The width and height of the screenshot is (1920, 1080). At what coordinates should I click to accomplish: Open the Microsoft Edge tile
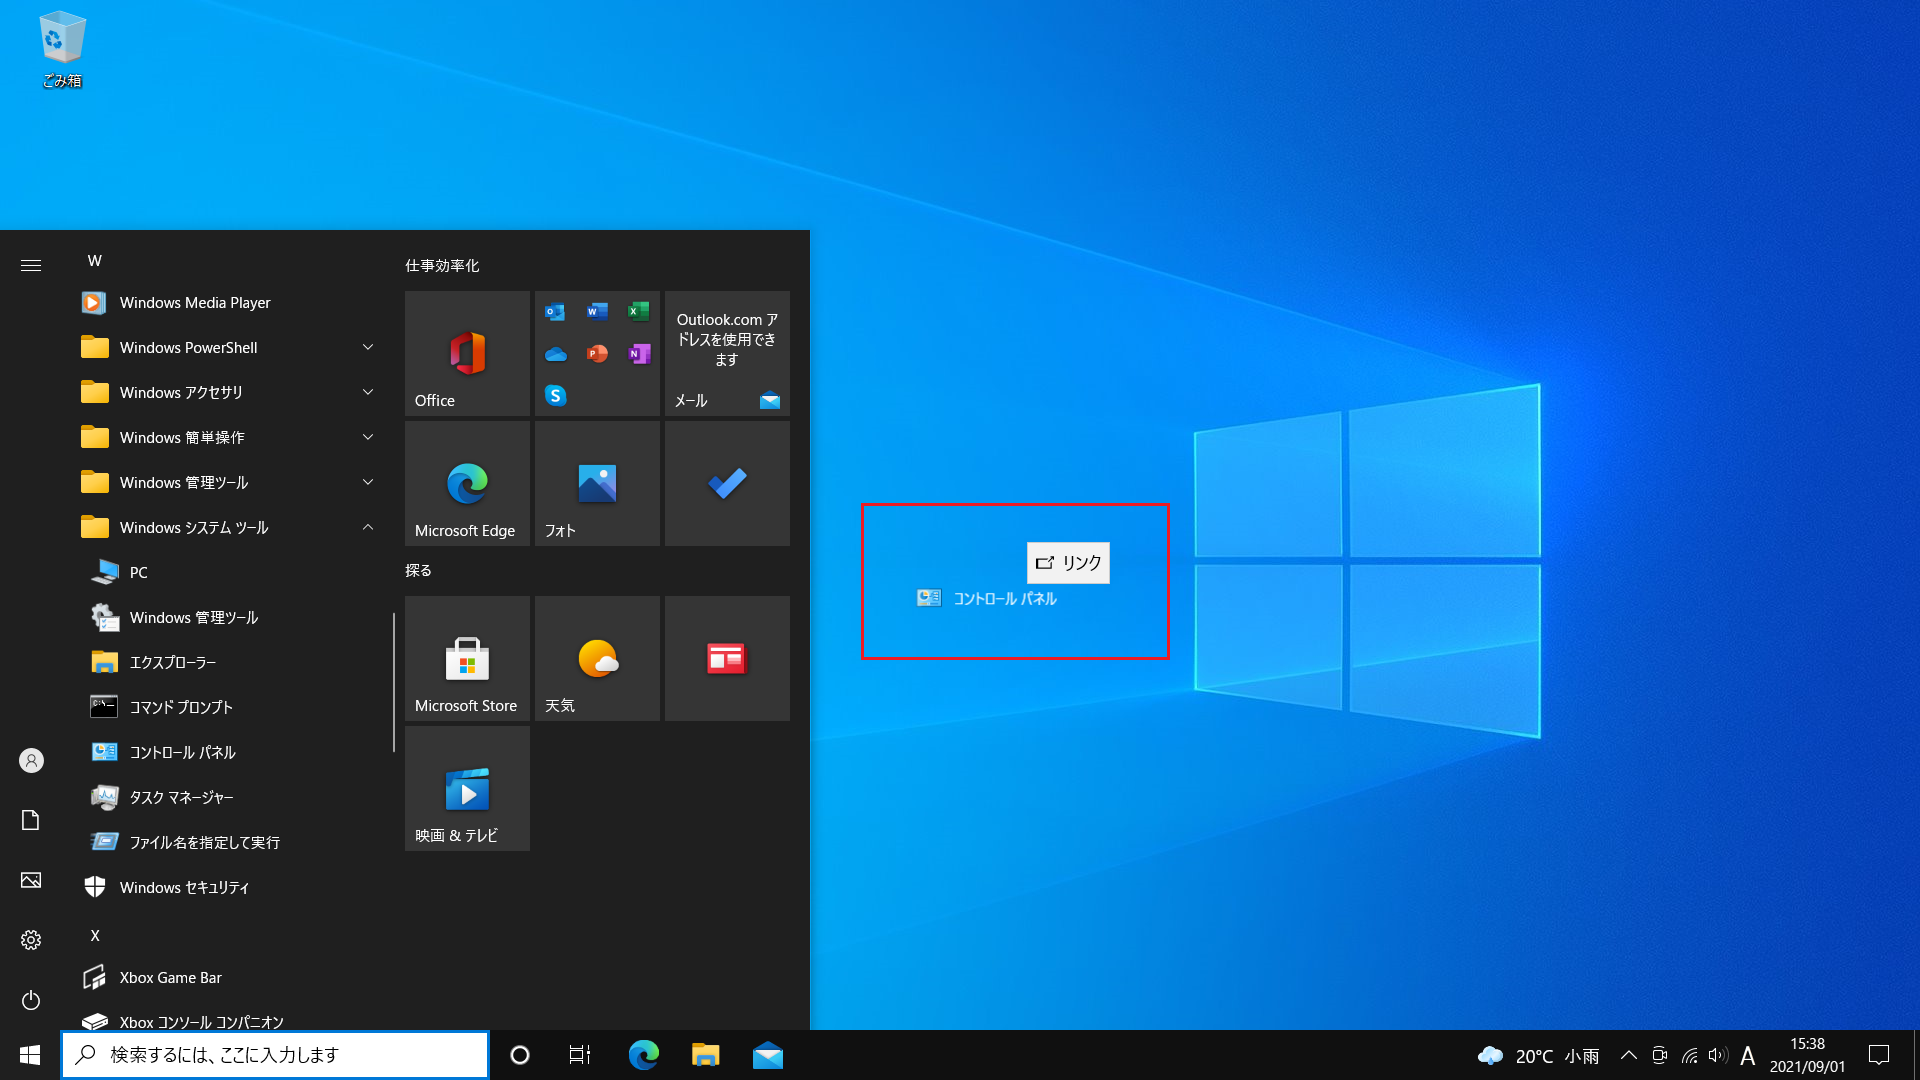point(467,483)
